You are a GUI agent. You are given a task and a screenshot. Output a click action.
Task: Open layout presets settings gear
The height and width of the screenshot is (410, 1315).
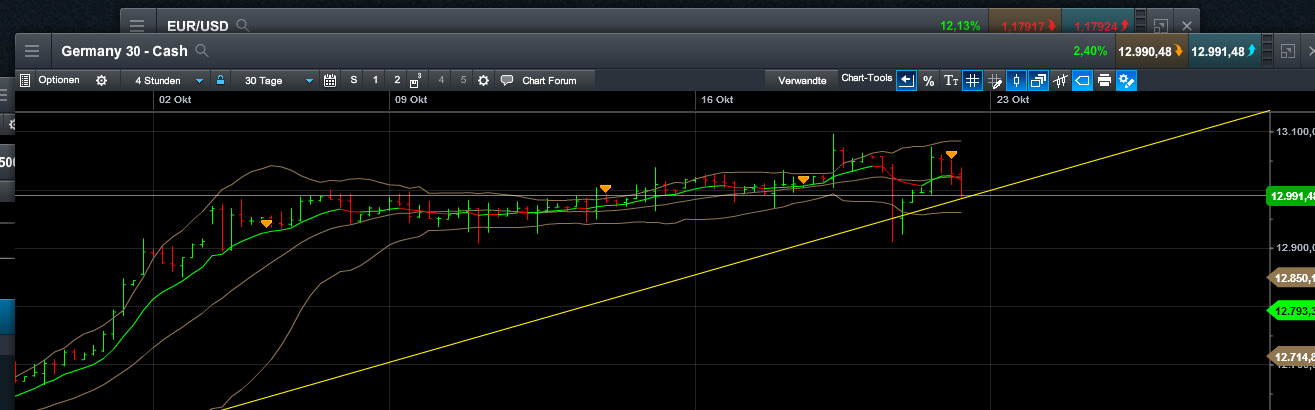pyautogui.click(x=484, y=80)
